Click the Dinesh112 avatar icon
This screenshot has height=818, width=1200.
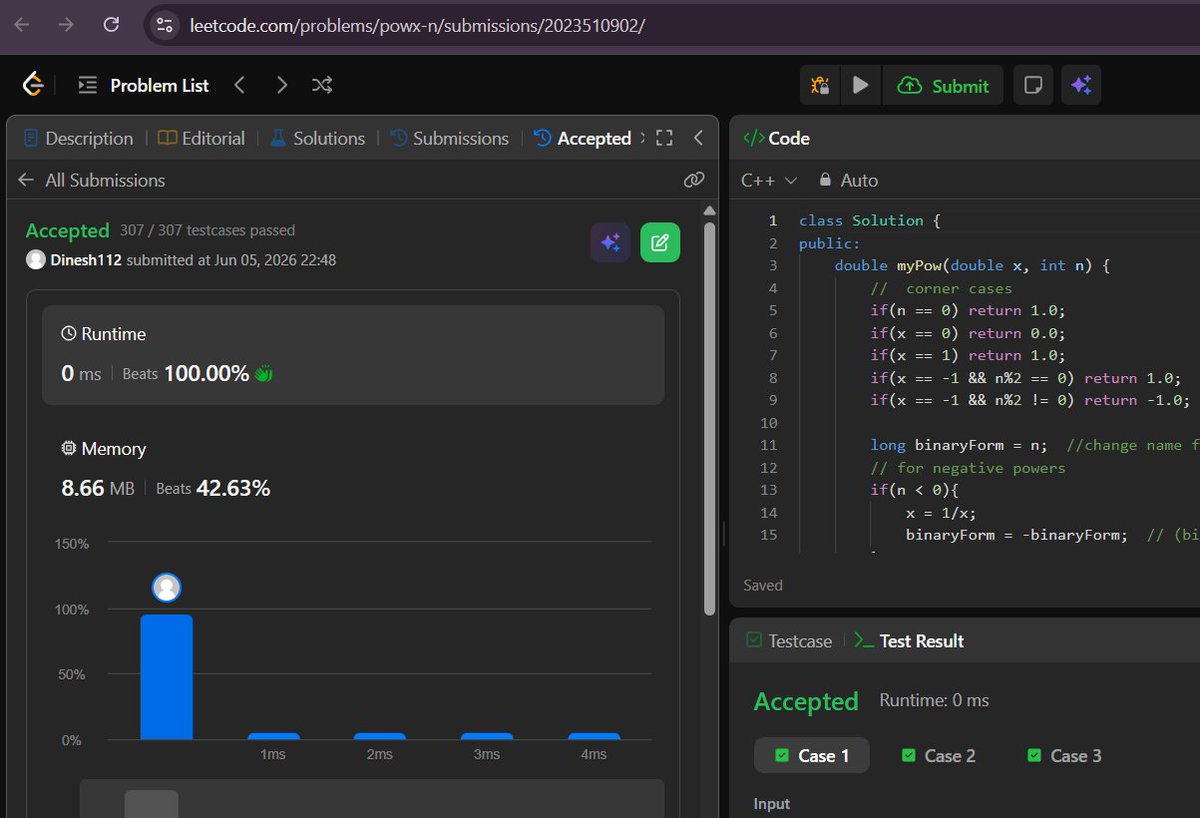tap(36, 260)
